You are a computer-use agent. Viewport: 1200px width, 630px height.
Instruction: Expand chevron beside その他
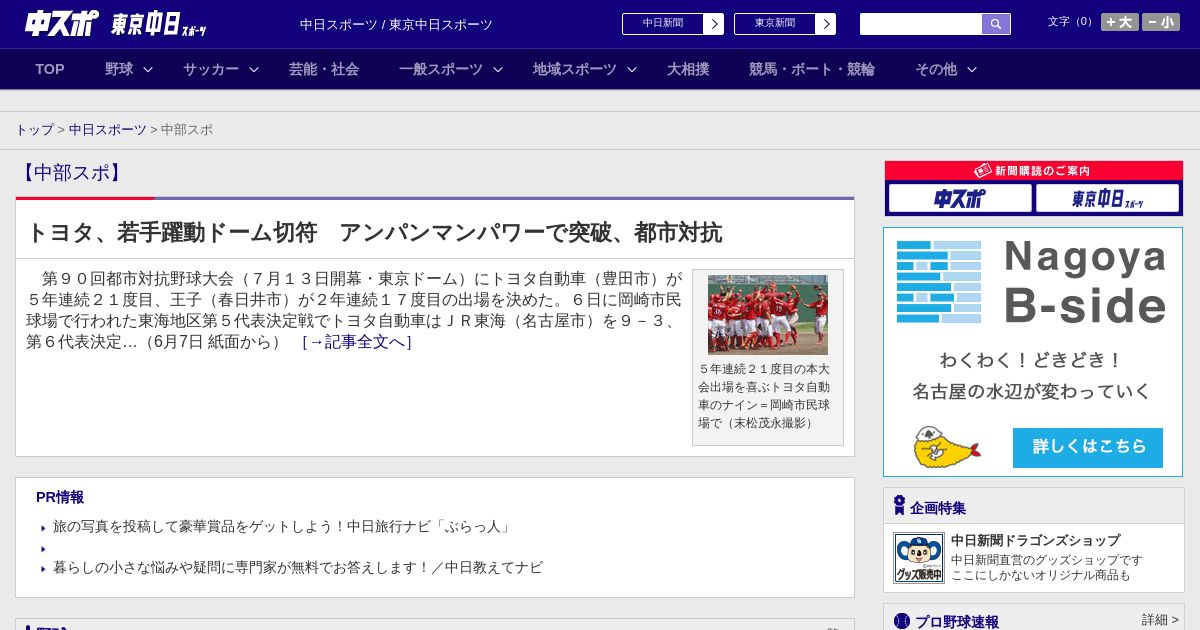(972, 69)
